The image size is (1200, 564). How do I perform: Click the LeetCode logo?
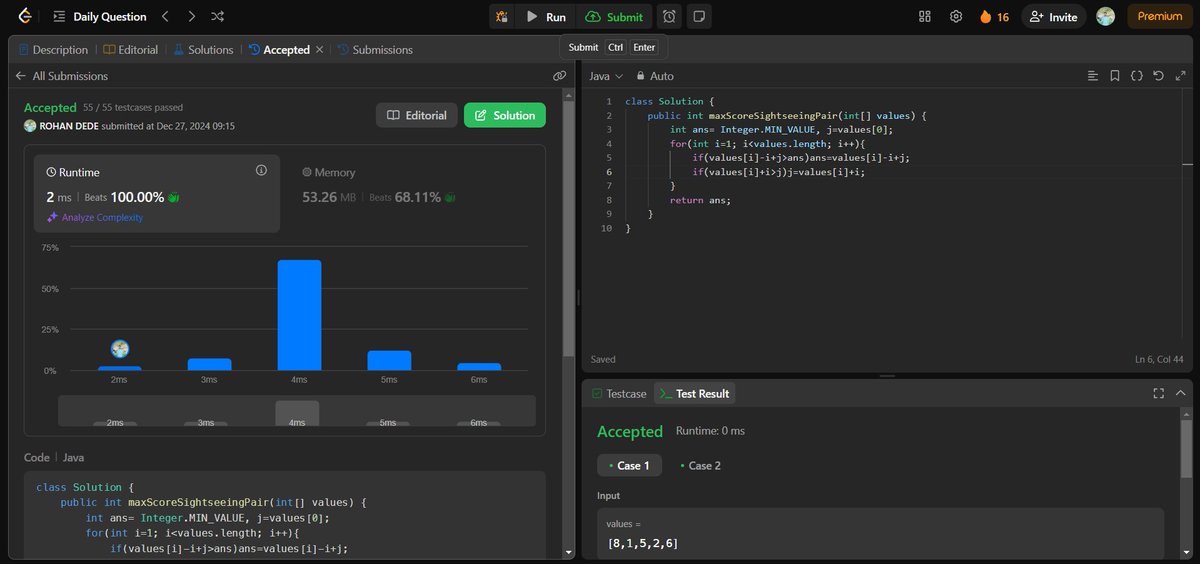click(x=23, y=16)
